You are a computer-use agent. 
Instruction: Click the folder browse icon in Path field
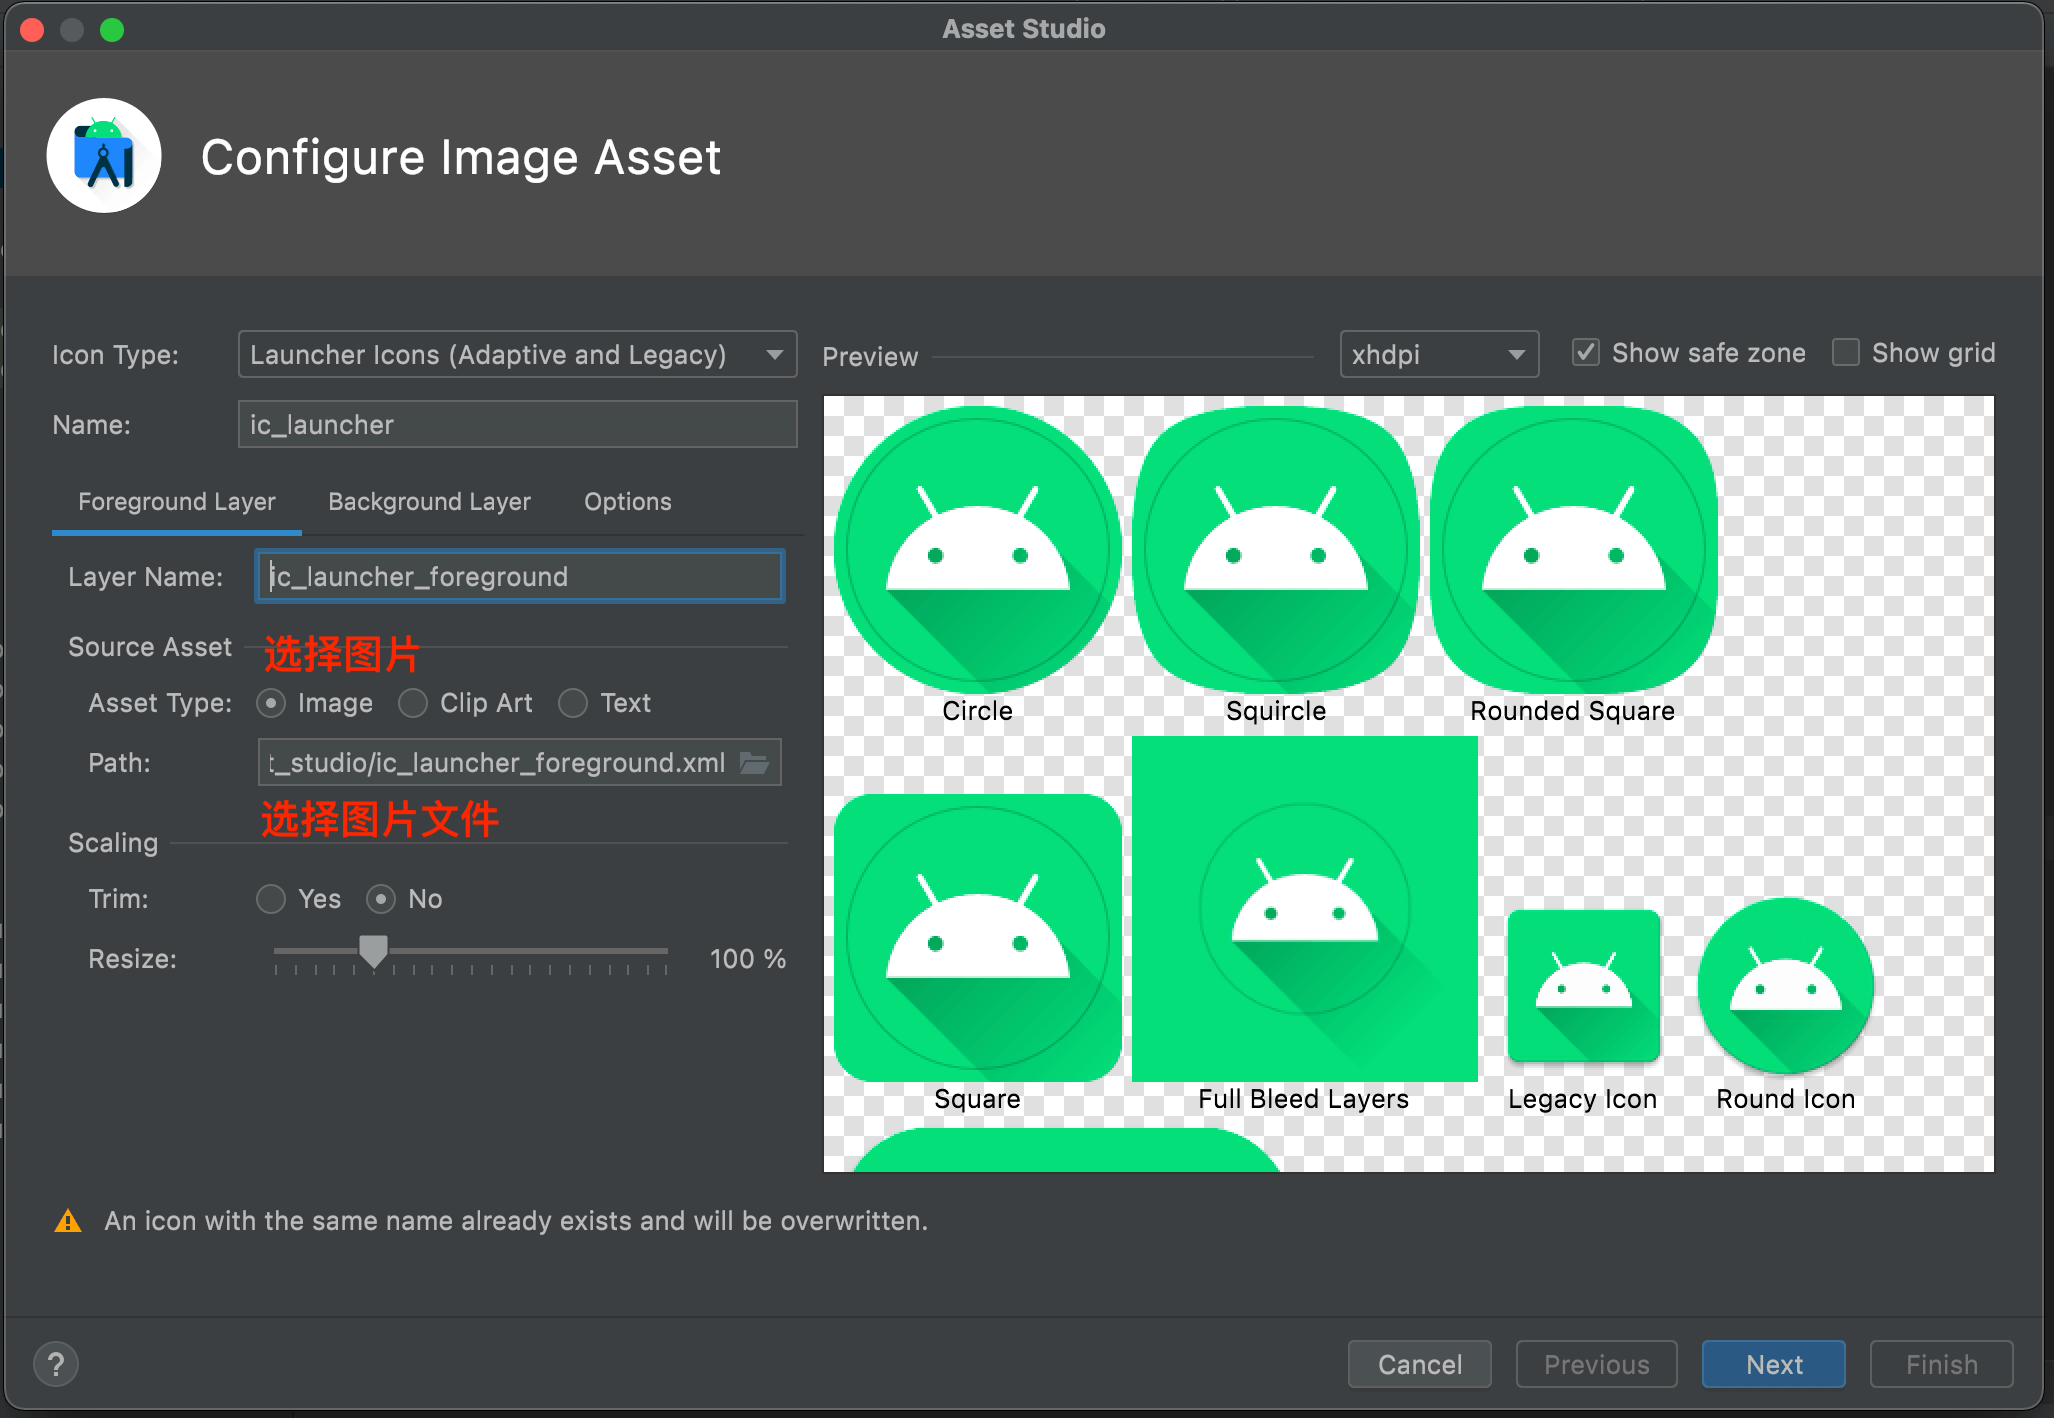[754, 763]
